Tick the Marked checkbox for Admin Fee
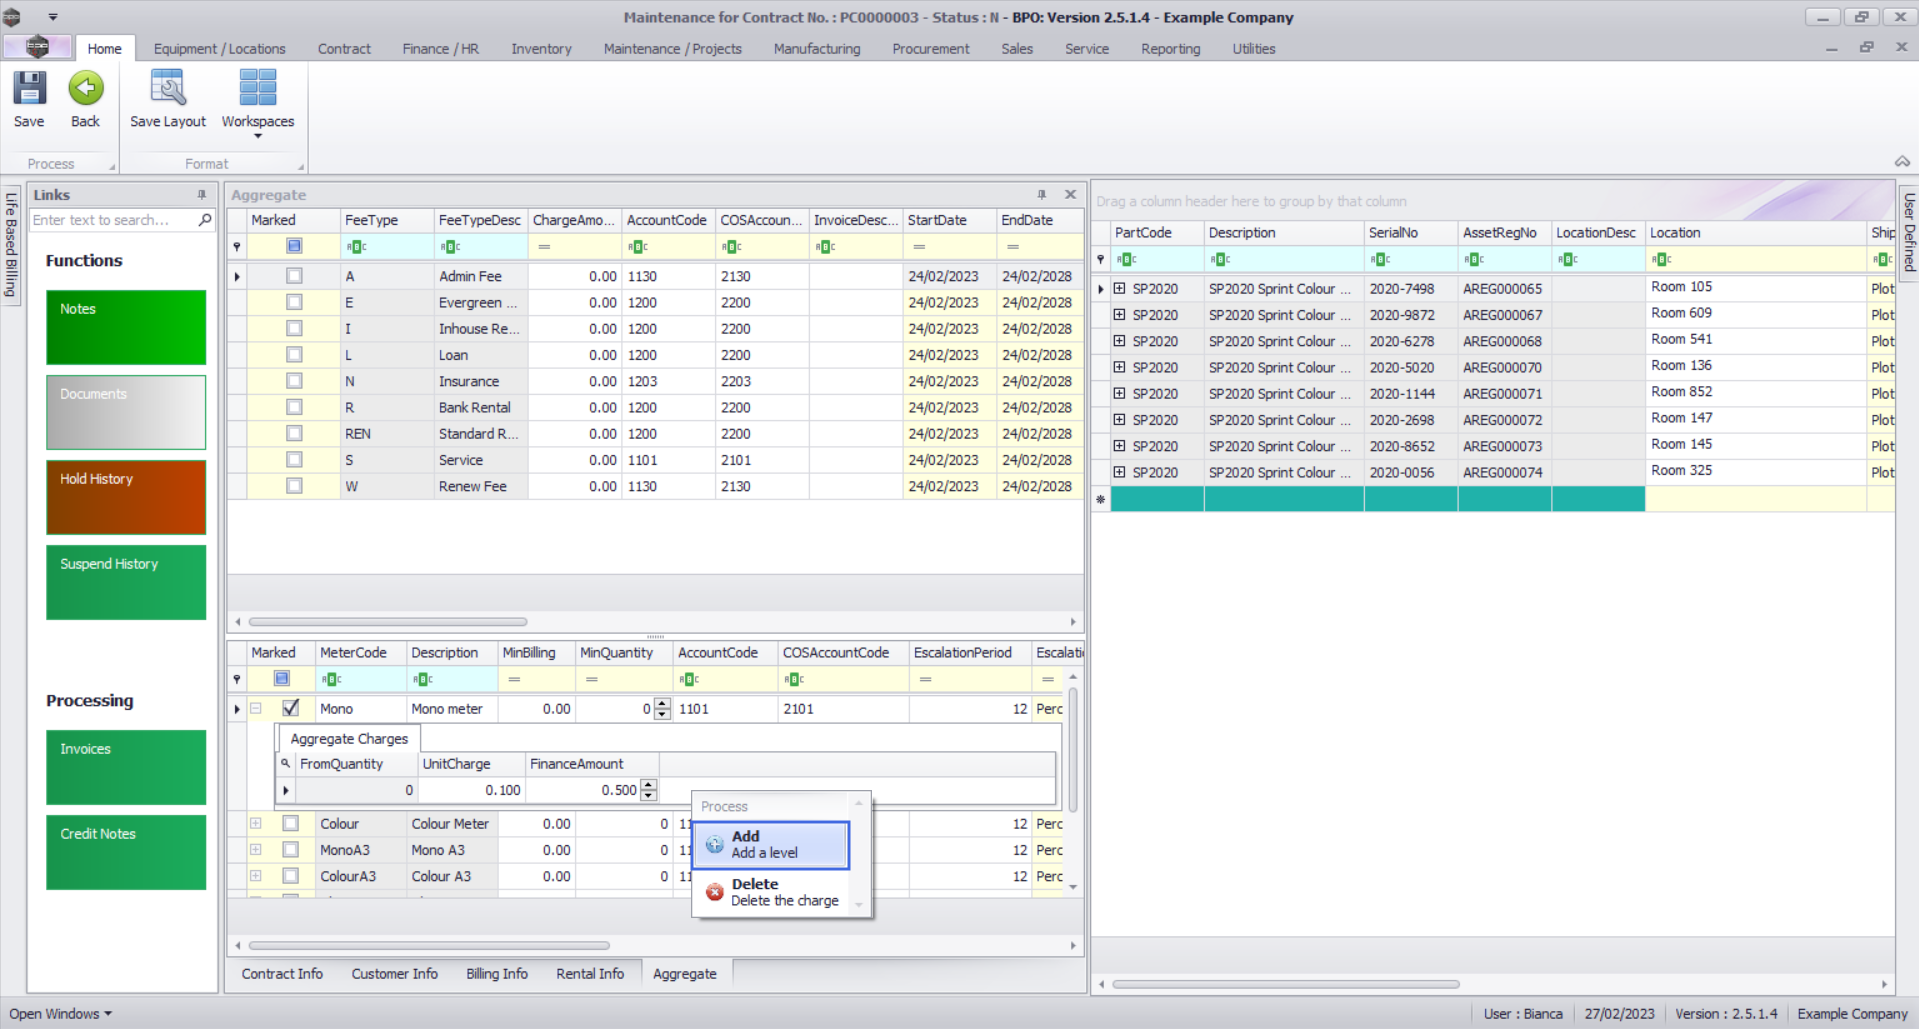Image resolution: width=1919 pixels, height=1029 pixels. click(294, 276)
